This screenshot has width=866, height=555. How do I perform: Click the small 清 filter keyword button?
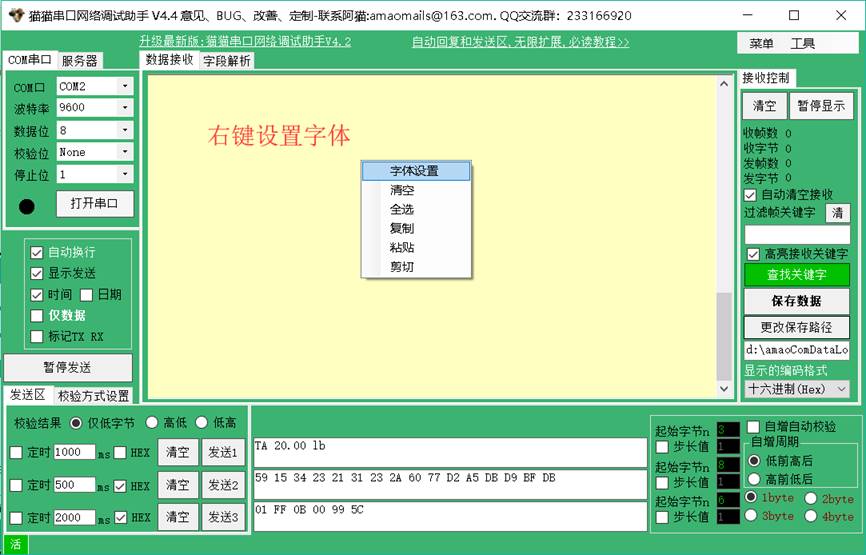tap(837, 213)
